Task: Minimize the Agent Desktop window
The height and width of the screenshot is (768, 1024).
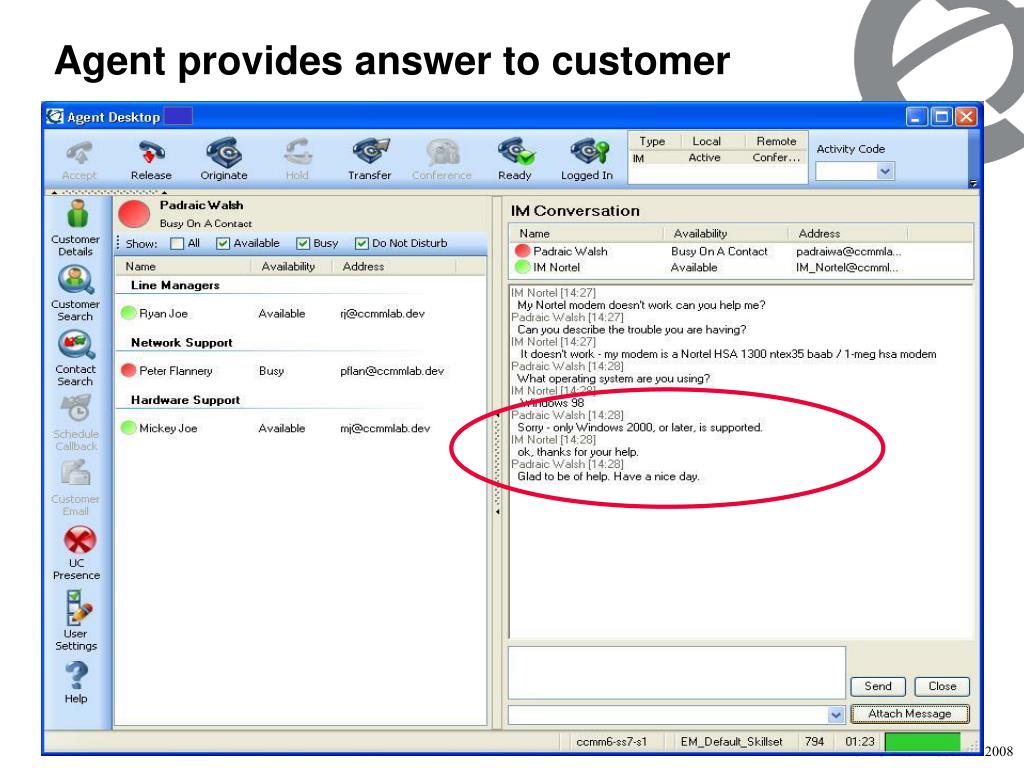Action: point(916,117)
